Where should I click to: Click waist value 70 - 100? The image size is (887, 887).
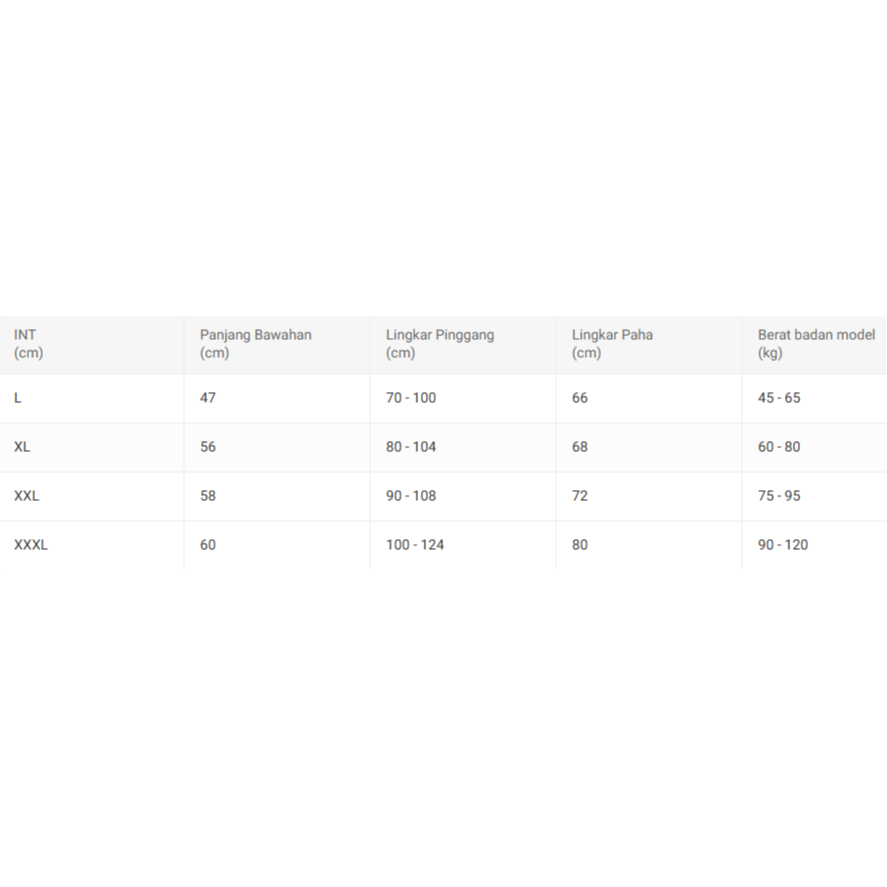[411, 398]
